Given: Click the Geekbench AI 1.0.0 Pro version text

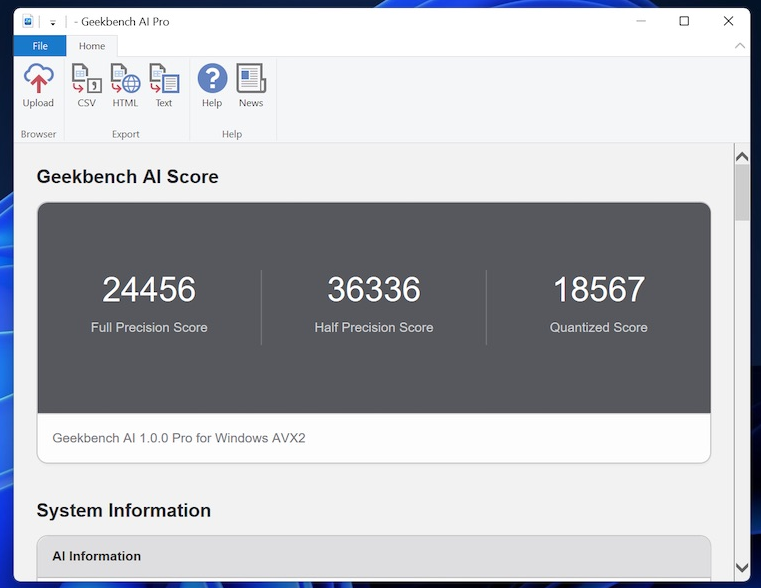Looking at the screenshot, I should point(179,438).
